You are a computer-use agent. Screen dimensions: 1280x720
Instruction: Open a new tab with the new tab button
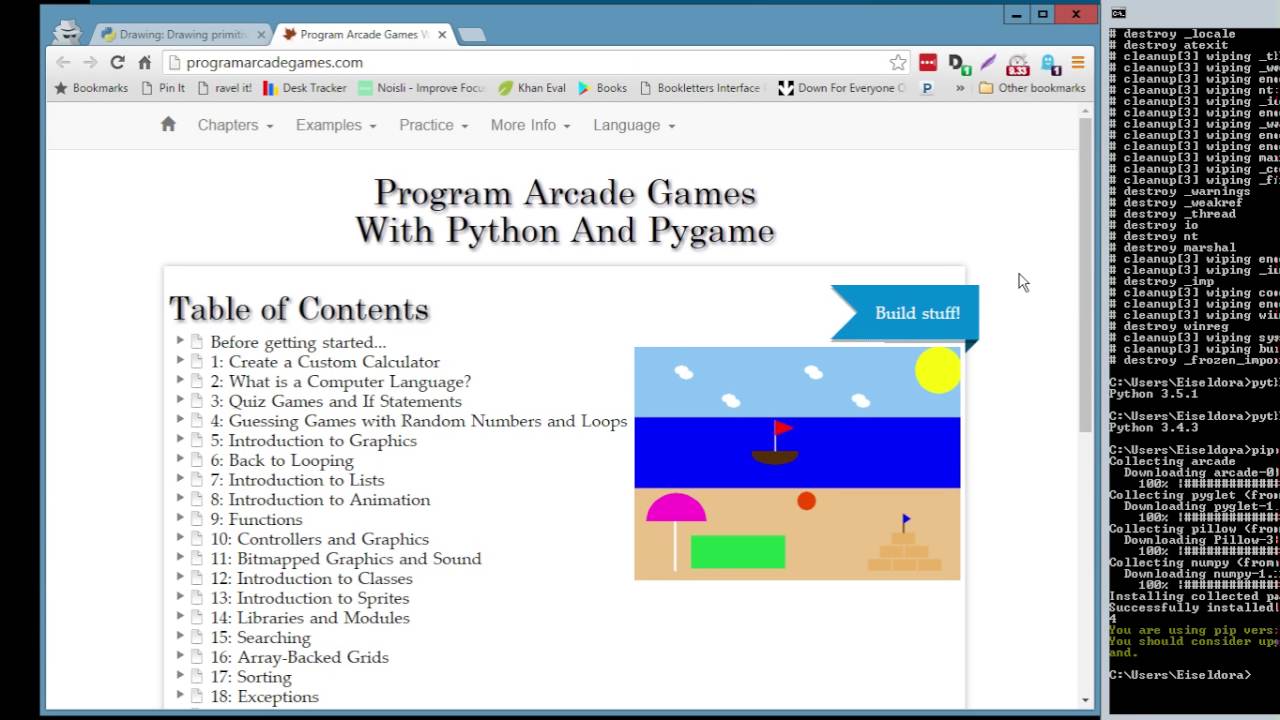471,35
